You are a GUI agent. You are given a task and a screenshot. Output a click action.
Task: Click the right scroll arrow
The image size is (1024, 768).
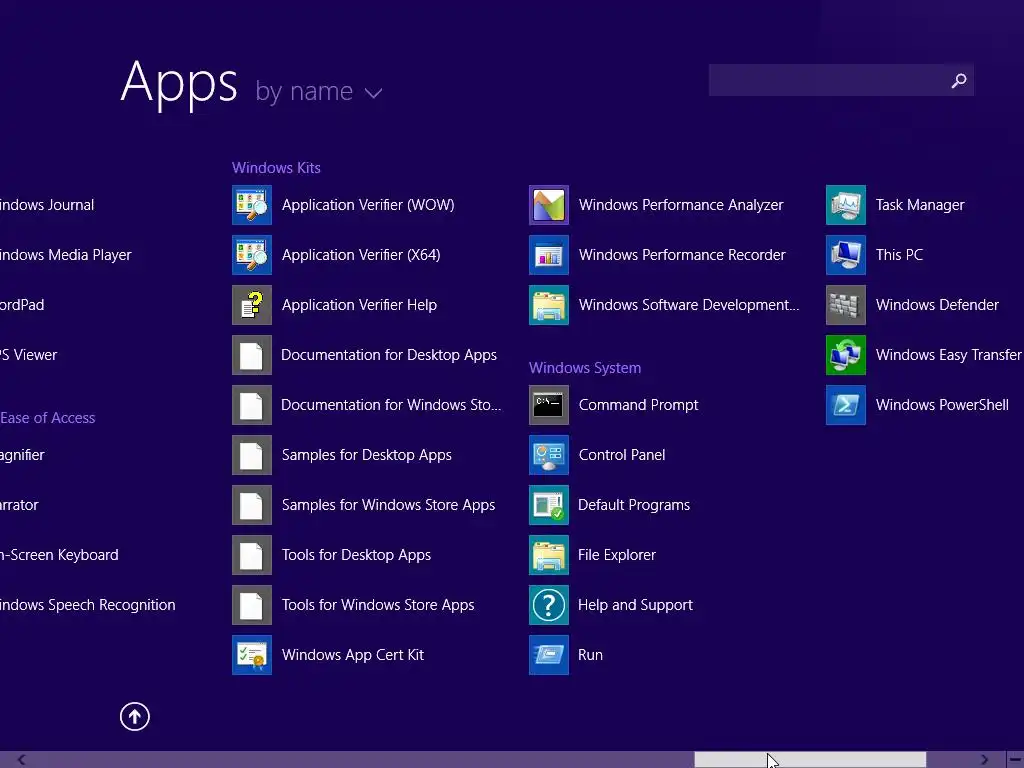point(984,760)
